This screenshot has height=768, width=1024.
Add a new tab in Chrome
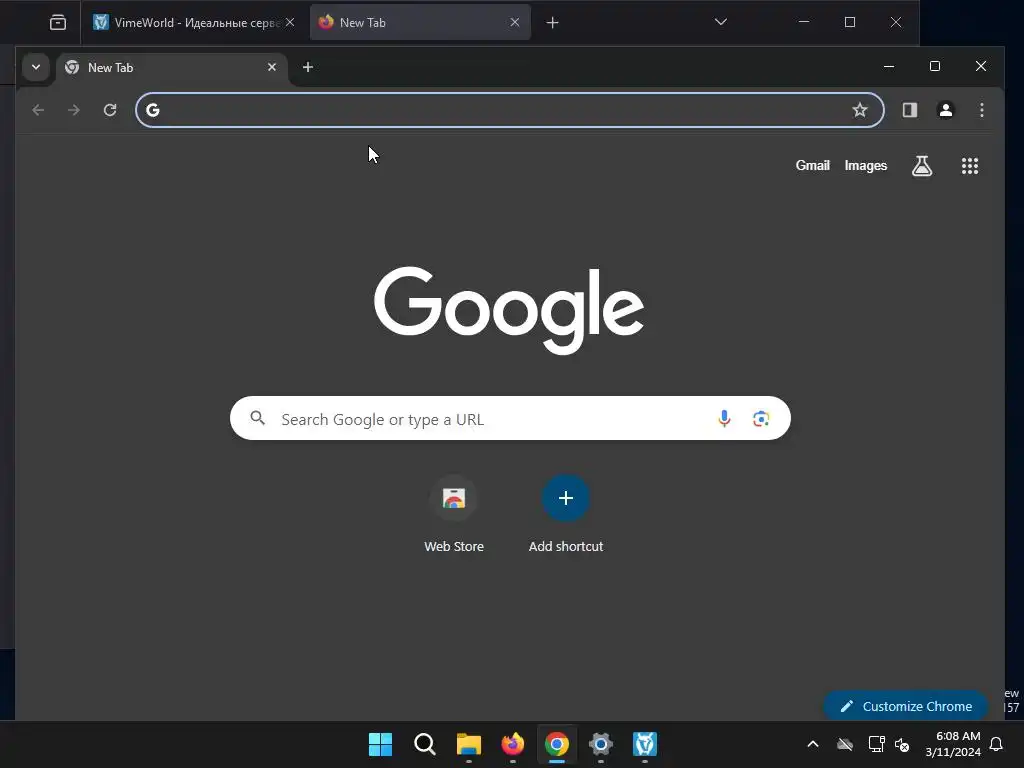(x=308, y=67)
